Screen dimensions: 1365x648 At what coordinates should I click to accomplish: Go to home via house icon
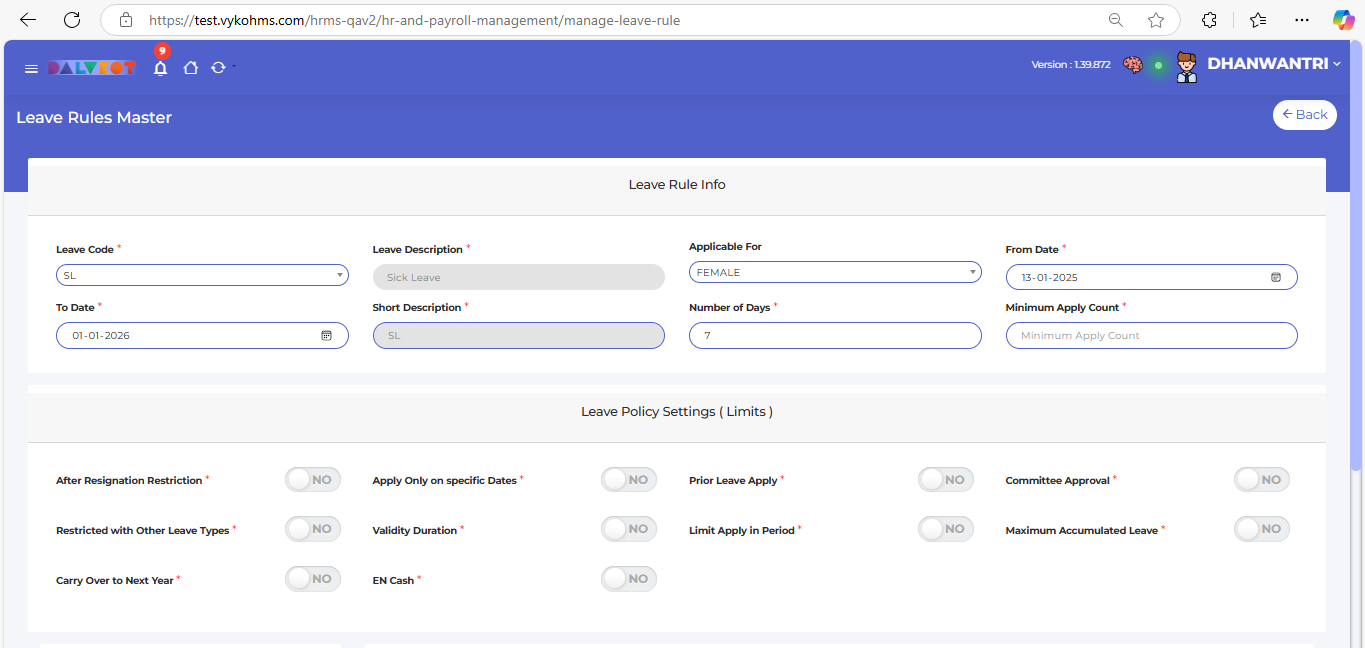tap(190, 68)
